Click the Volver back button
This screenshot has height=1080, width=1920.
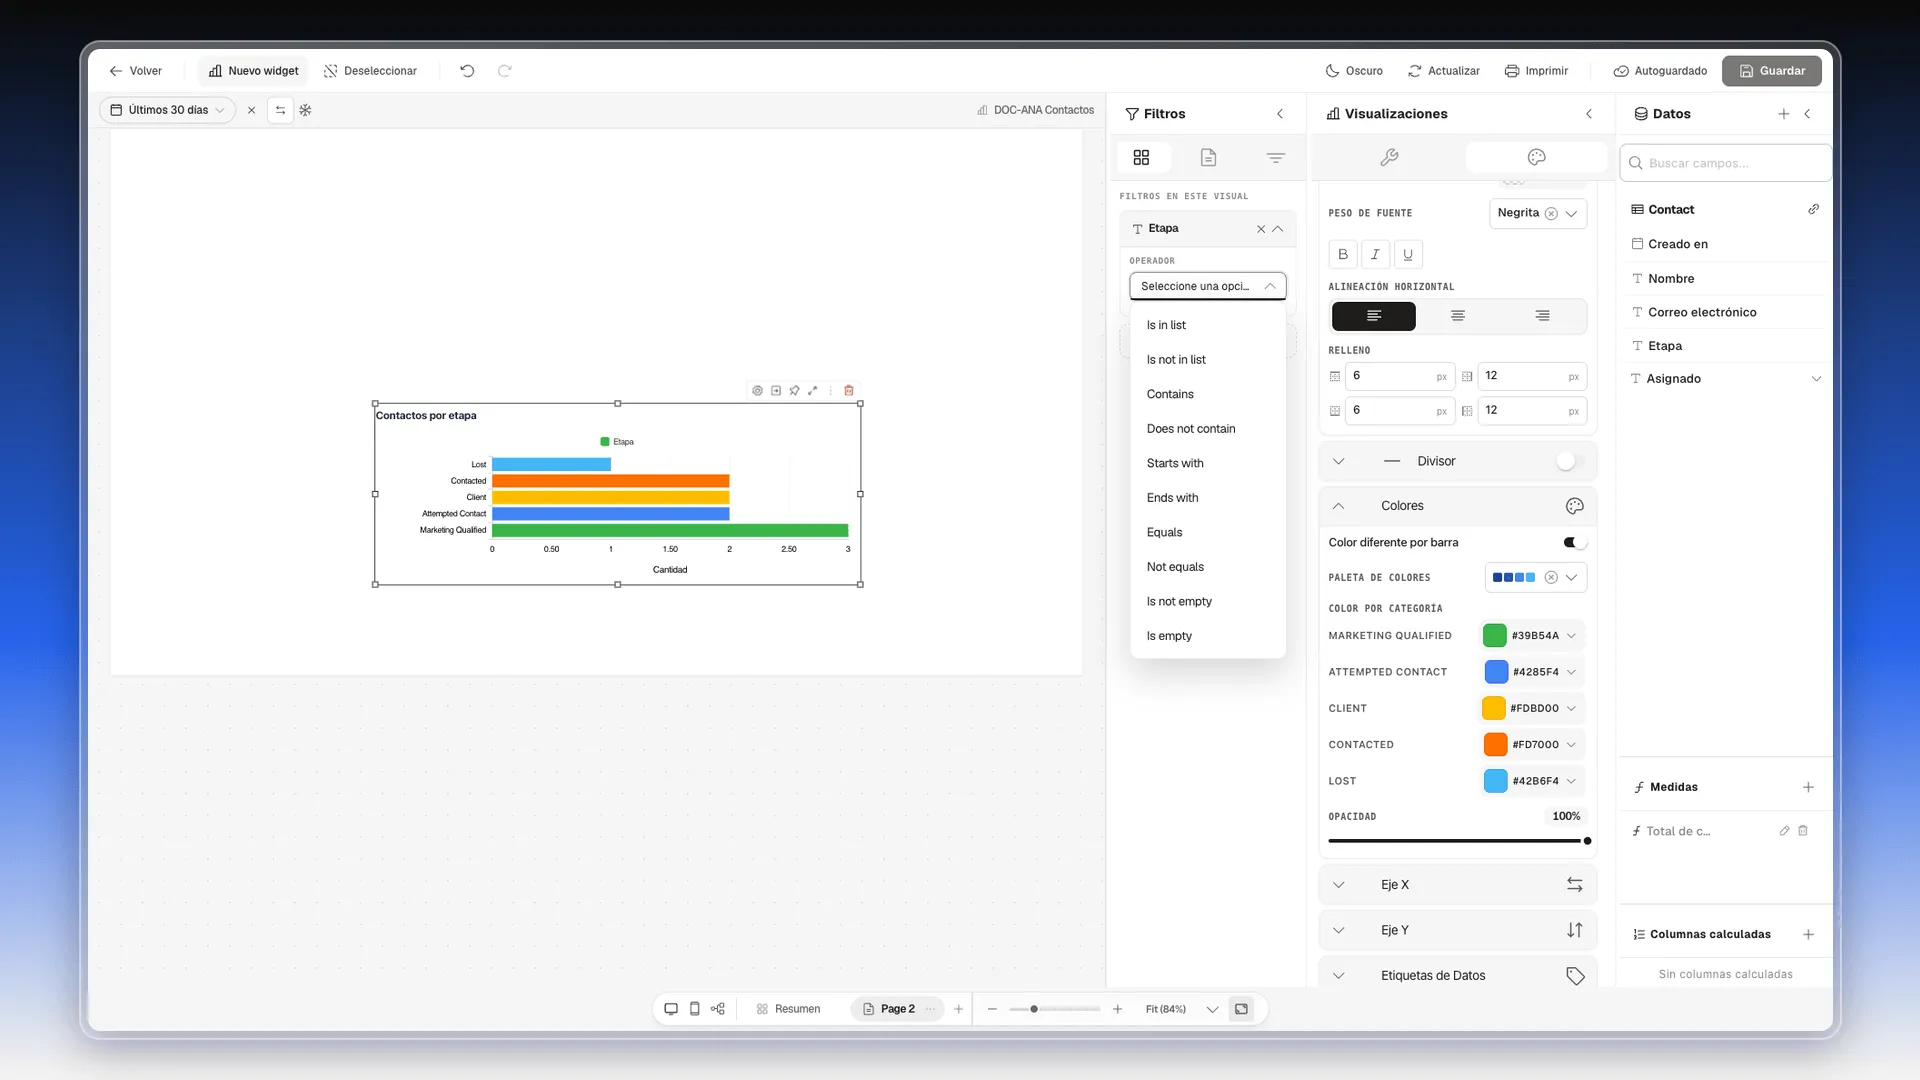(135, 71)
